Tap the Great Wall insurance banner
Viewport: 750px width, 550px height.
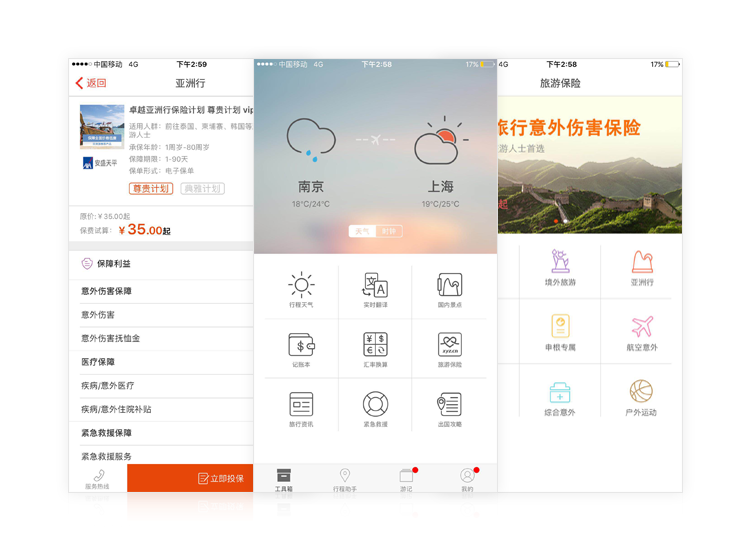coord(590,165)
